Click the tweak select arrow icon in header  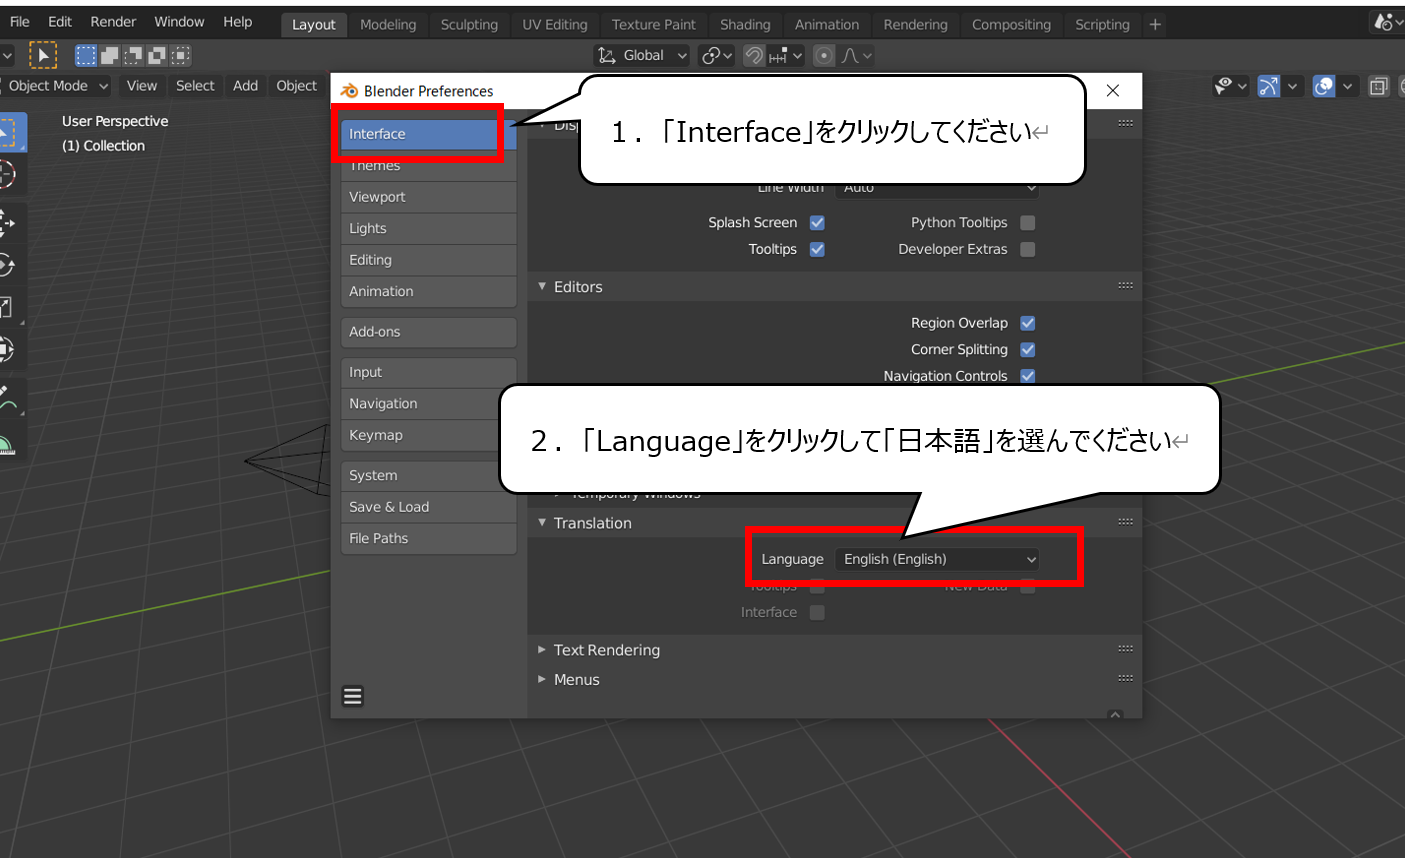(43, 55)
